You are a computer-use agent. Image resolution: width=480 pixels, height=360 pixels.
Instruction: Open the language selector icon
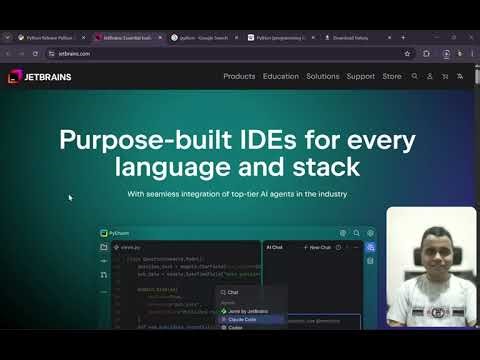460,76
